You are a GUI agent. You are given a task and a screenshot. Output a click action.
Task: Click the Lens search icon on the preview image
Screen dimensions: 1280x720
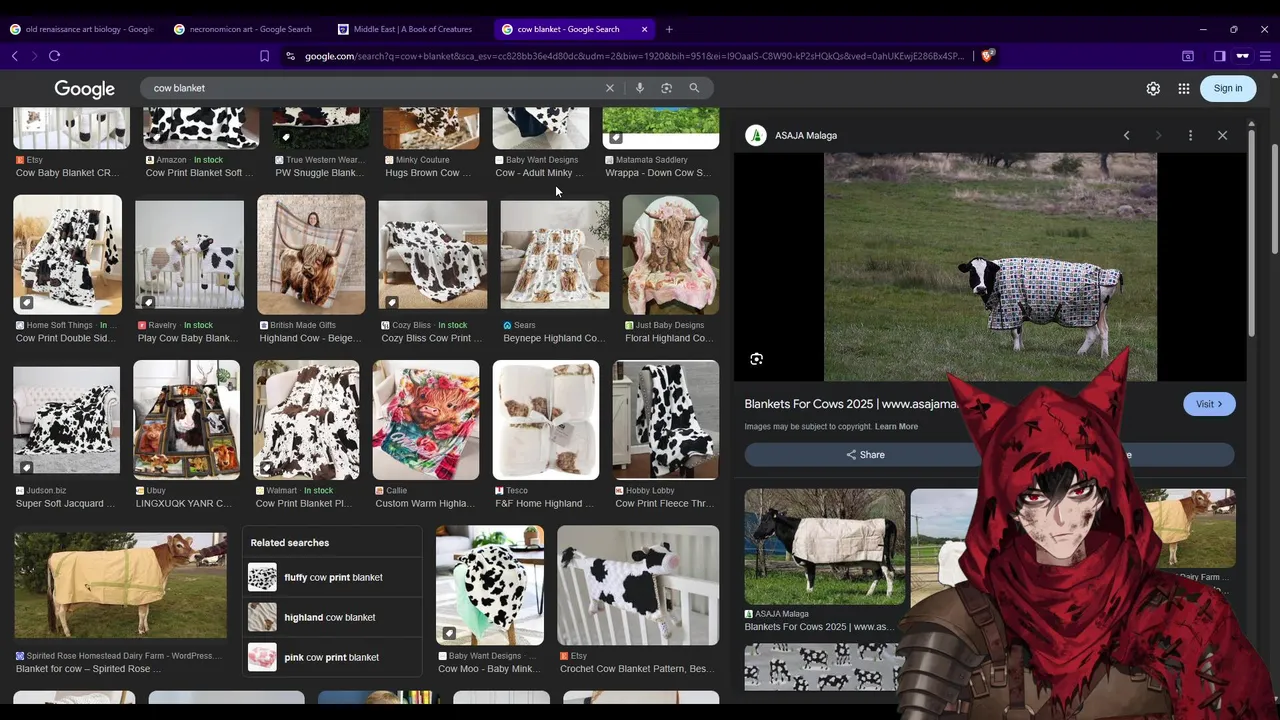coord(756,359)
